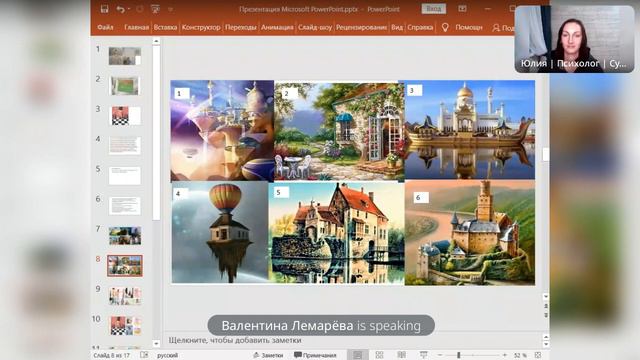Click Fit slide to window icon
This screenshot has width=640, height=360.
click(538, 356)
